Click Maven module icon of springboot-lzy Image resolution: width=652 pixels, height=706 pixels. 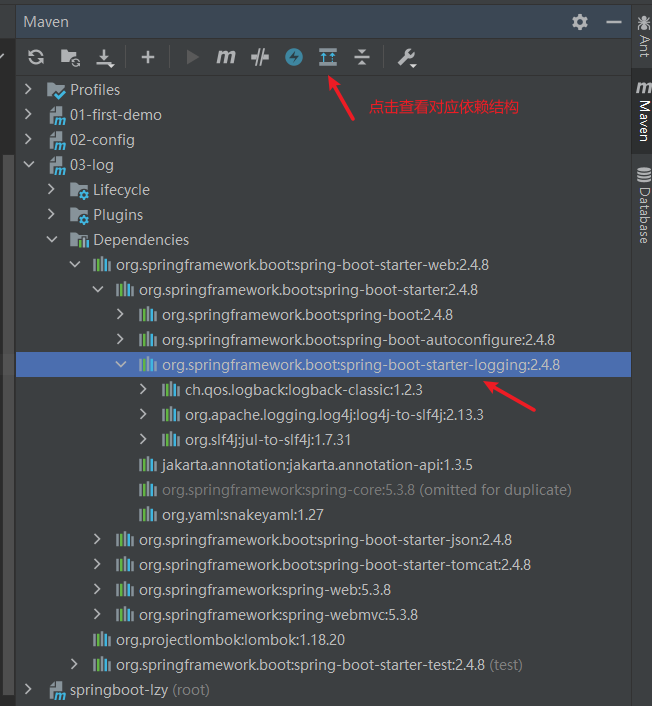(58, 690)
